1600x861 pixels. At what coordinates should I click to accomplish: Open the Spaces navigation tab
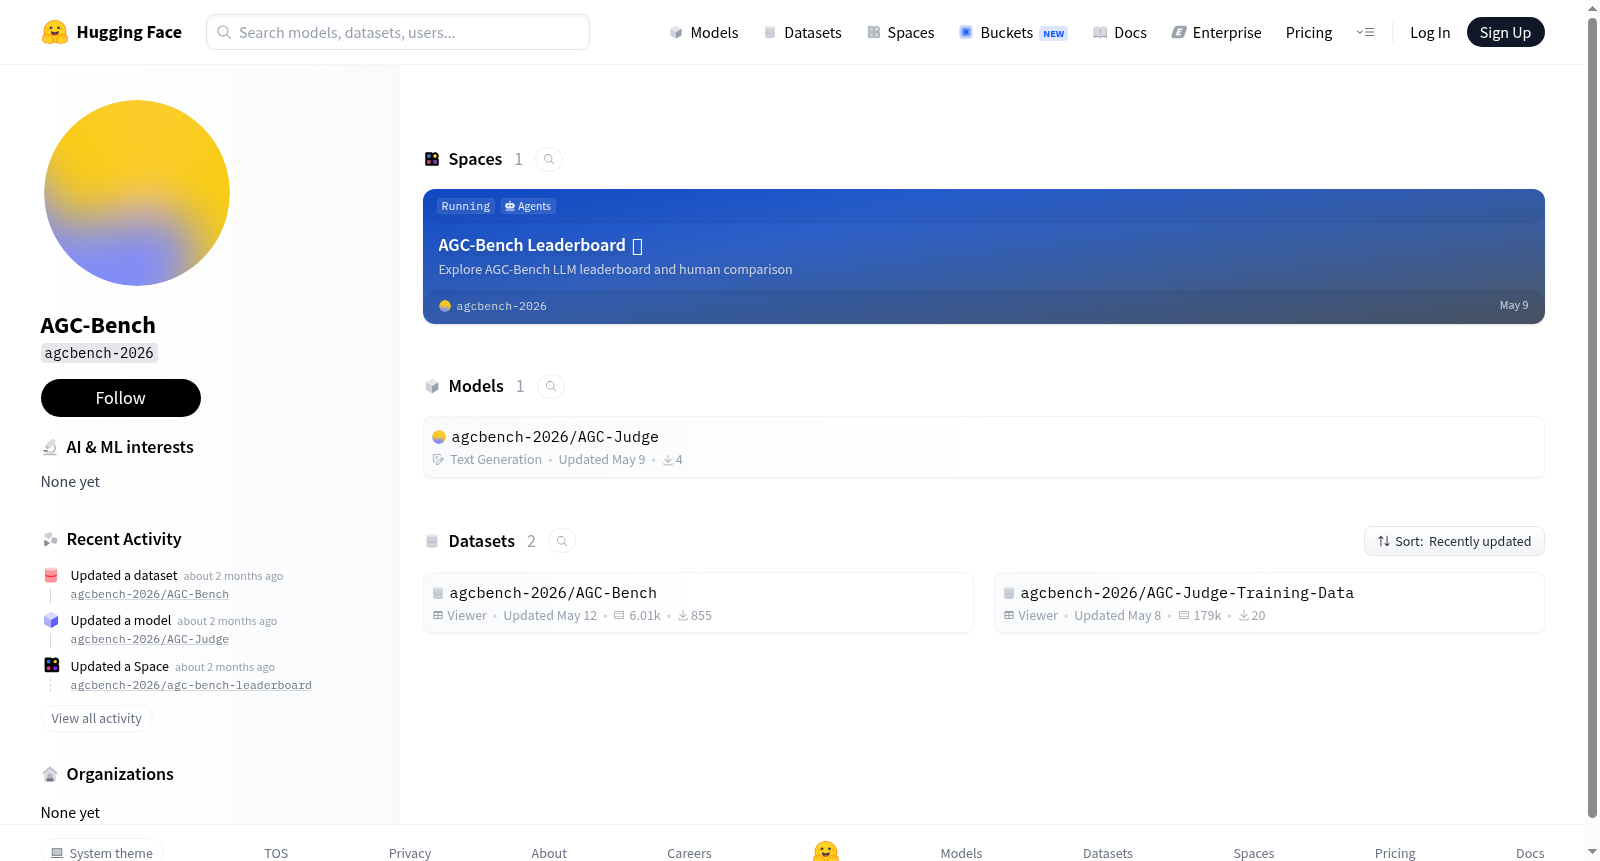point(901,32)
